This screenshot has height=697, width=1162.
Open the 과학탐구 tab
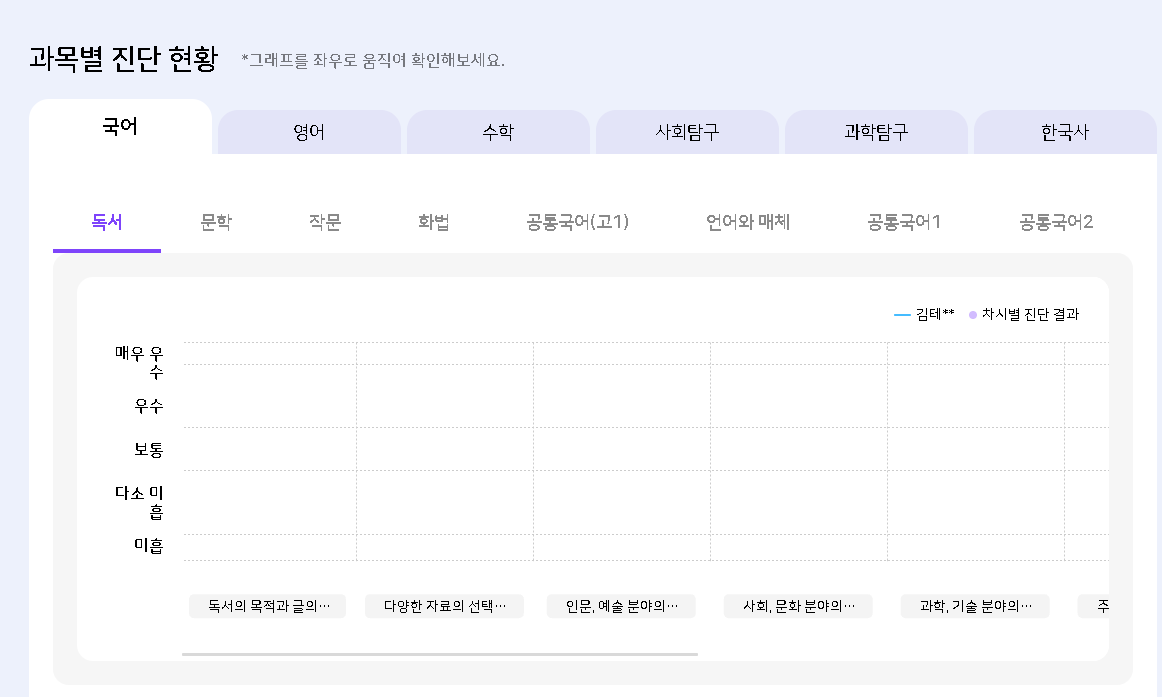tap(876, 132)
